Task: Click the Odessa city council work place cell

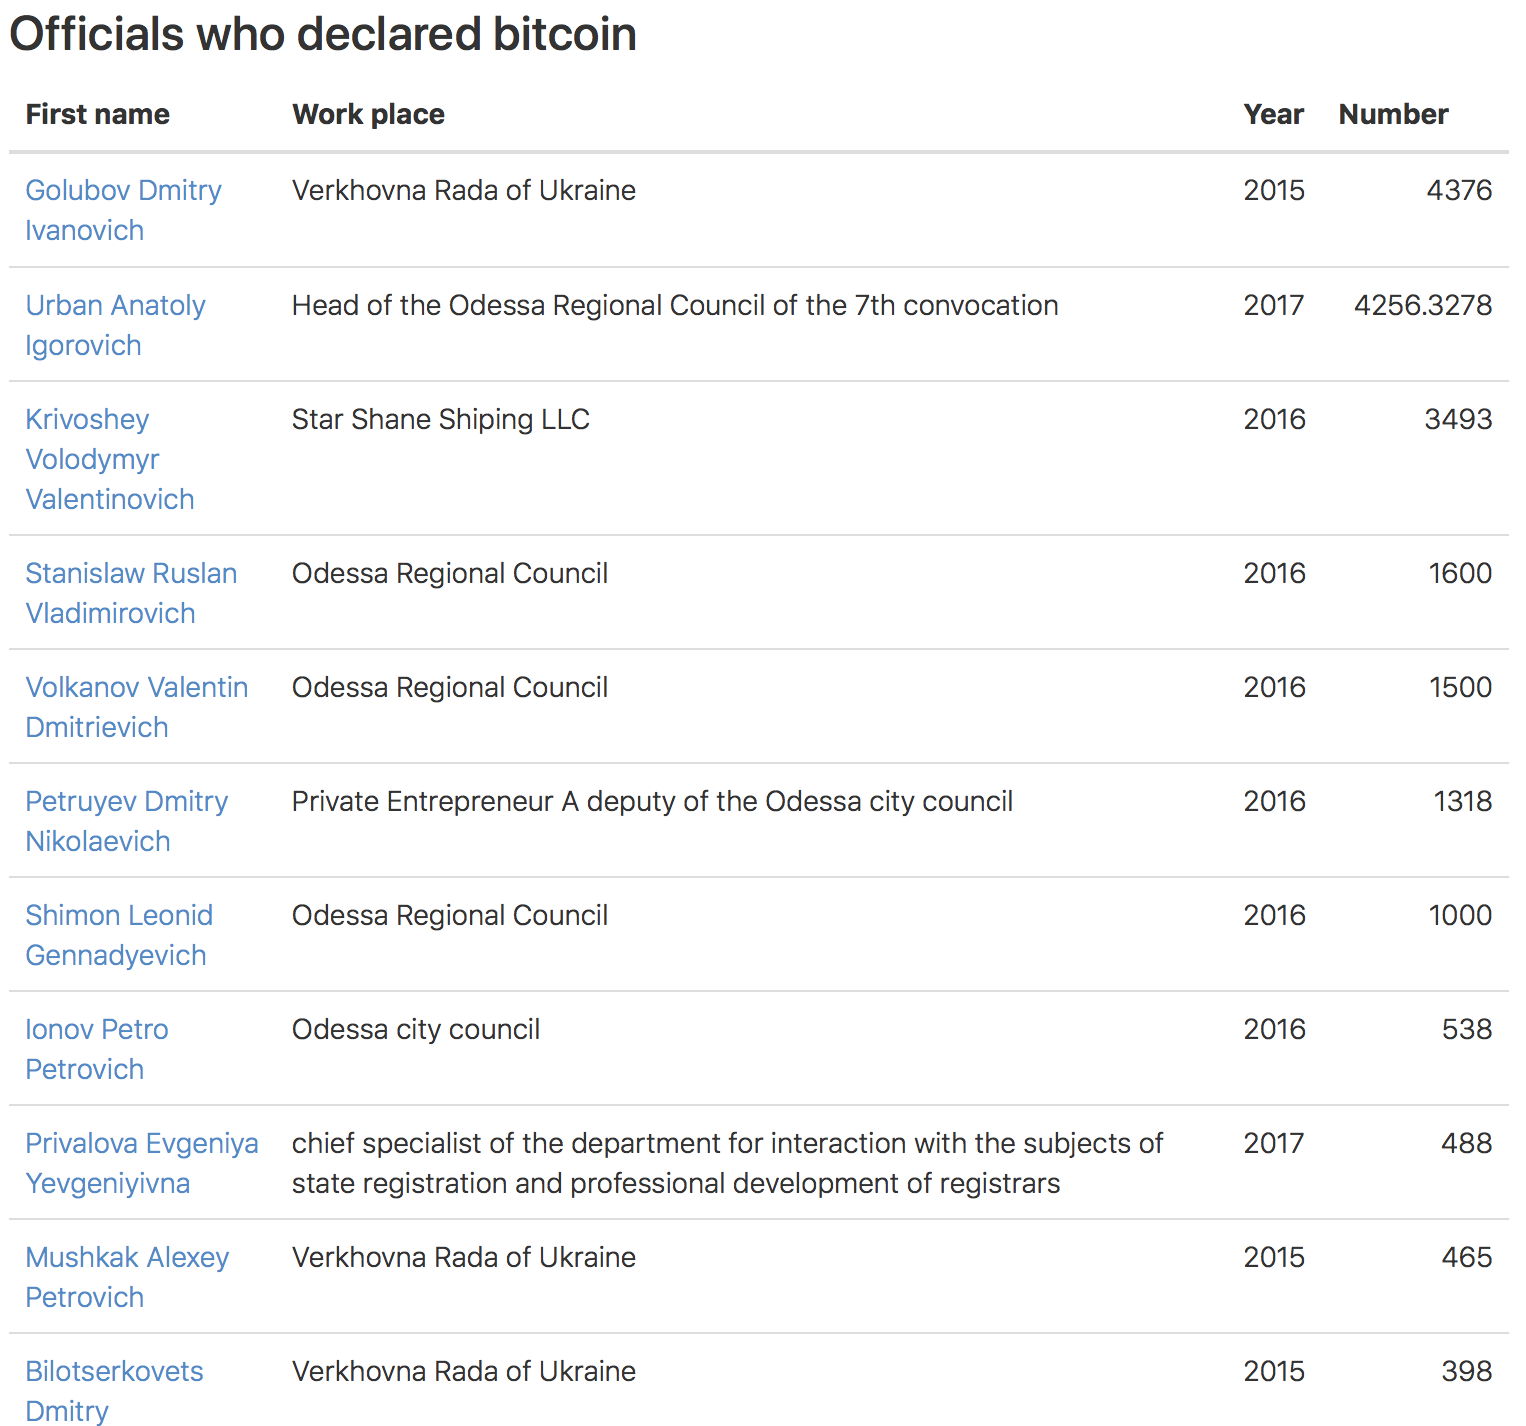Action: coord(416,1029)
